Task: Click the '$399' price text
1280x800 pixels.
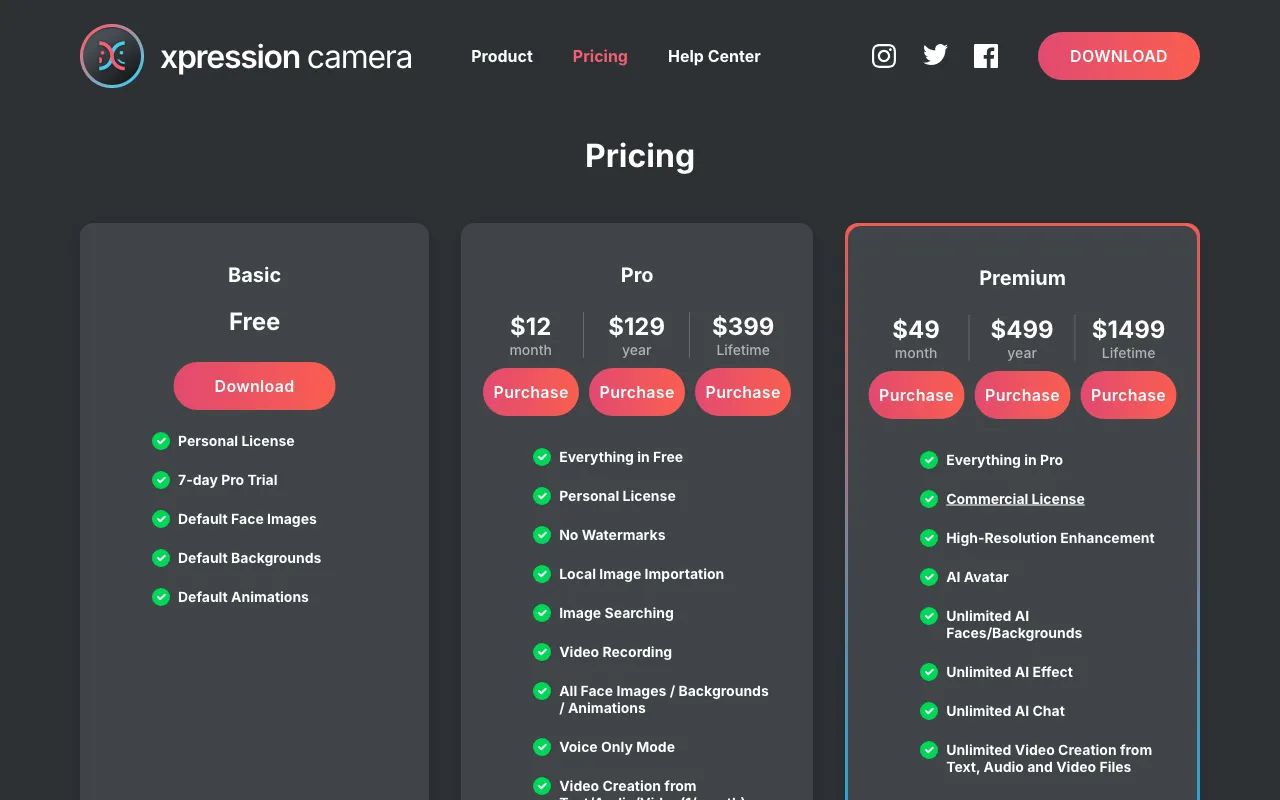Action: coord(743,326)
